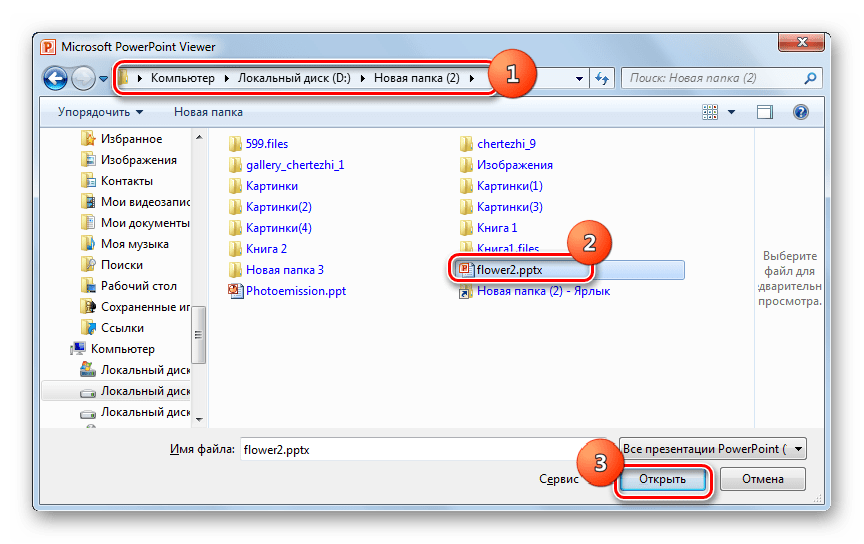Screen dimensions: 864x544
Task: Select Локальный диск (D:) in the address path
Action: [x=294, y=78]
